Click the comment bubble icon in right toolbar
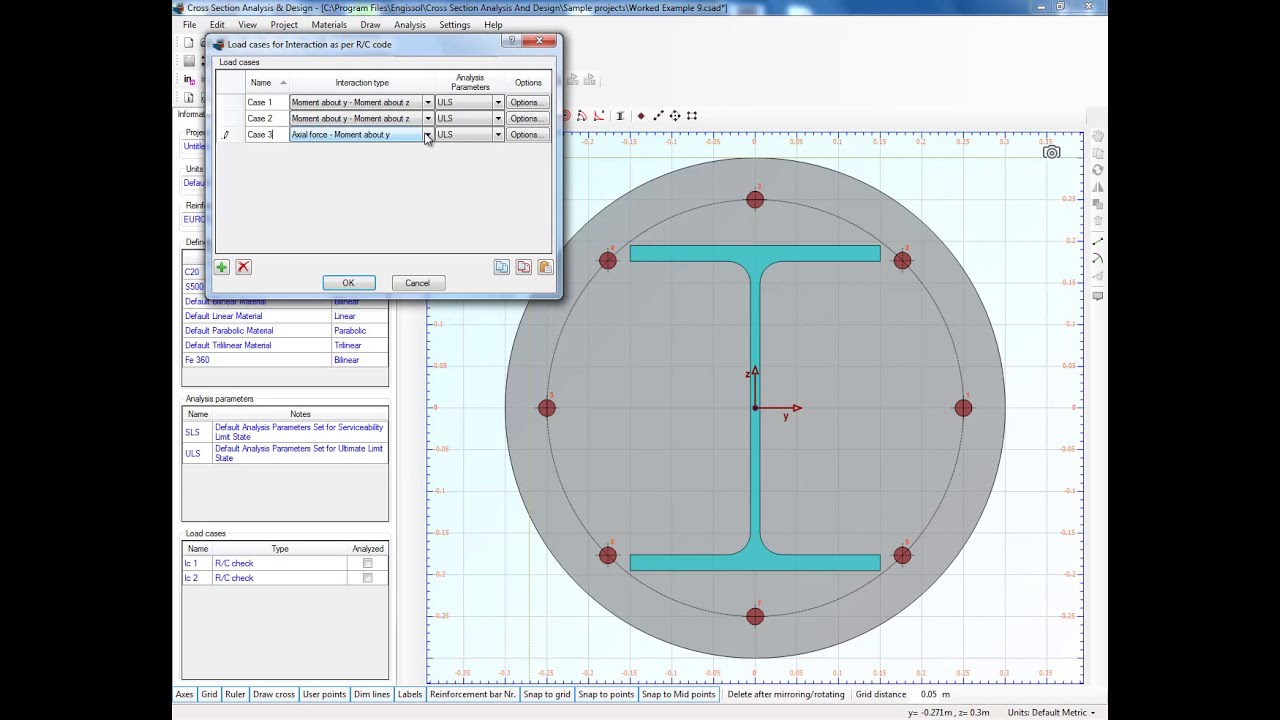Viewport: 1280px width, 720px height. tap(1097, 296)
